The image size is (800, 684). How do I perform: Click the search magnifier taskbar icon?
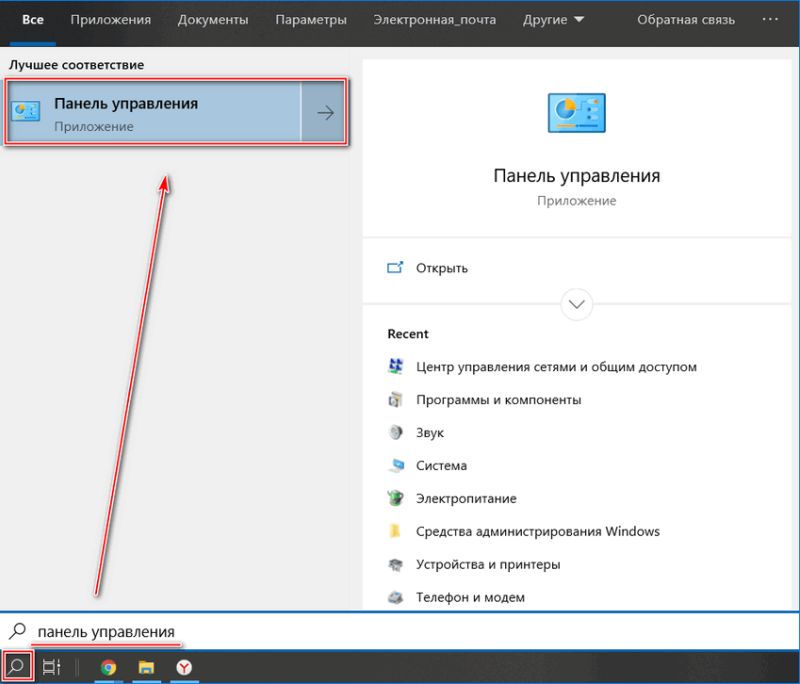coord(17,666)
